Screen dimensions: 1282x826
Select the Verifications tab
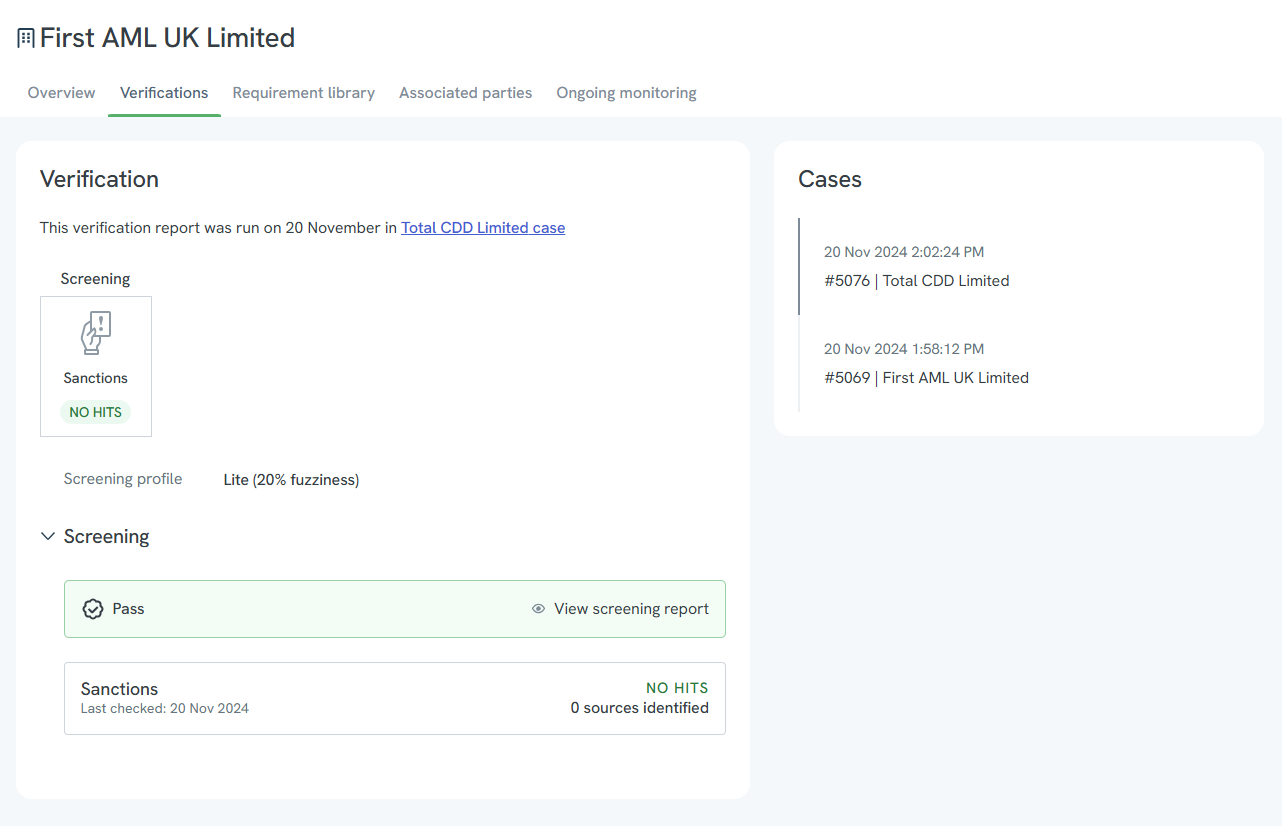click(x=164, y=93)
